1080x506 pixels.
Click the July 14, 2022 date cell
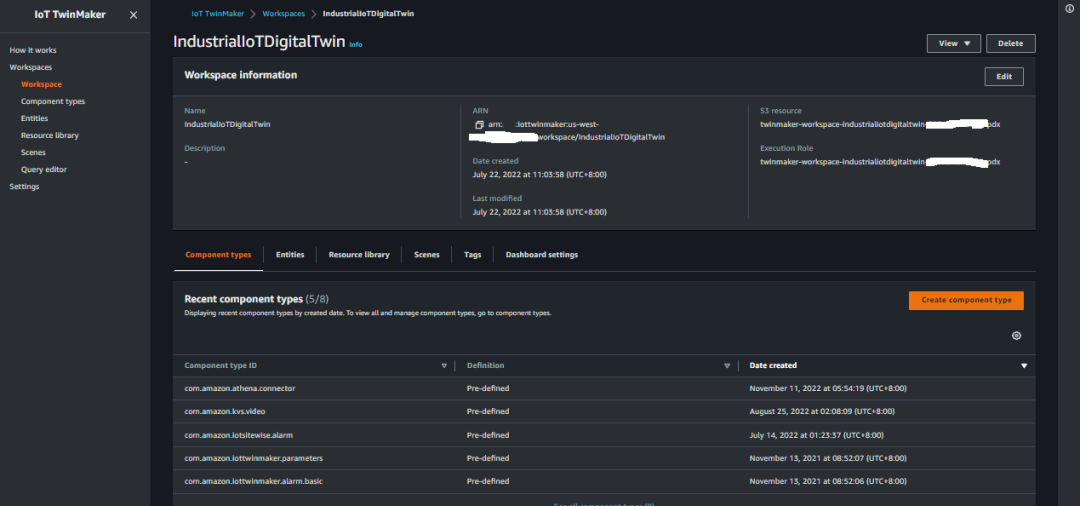click(816, 435)
